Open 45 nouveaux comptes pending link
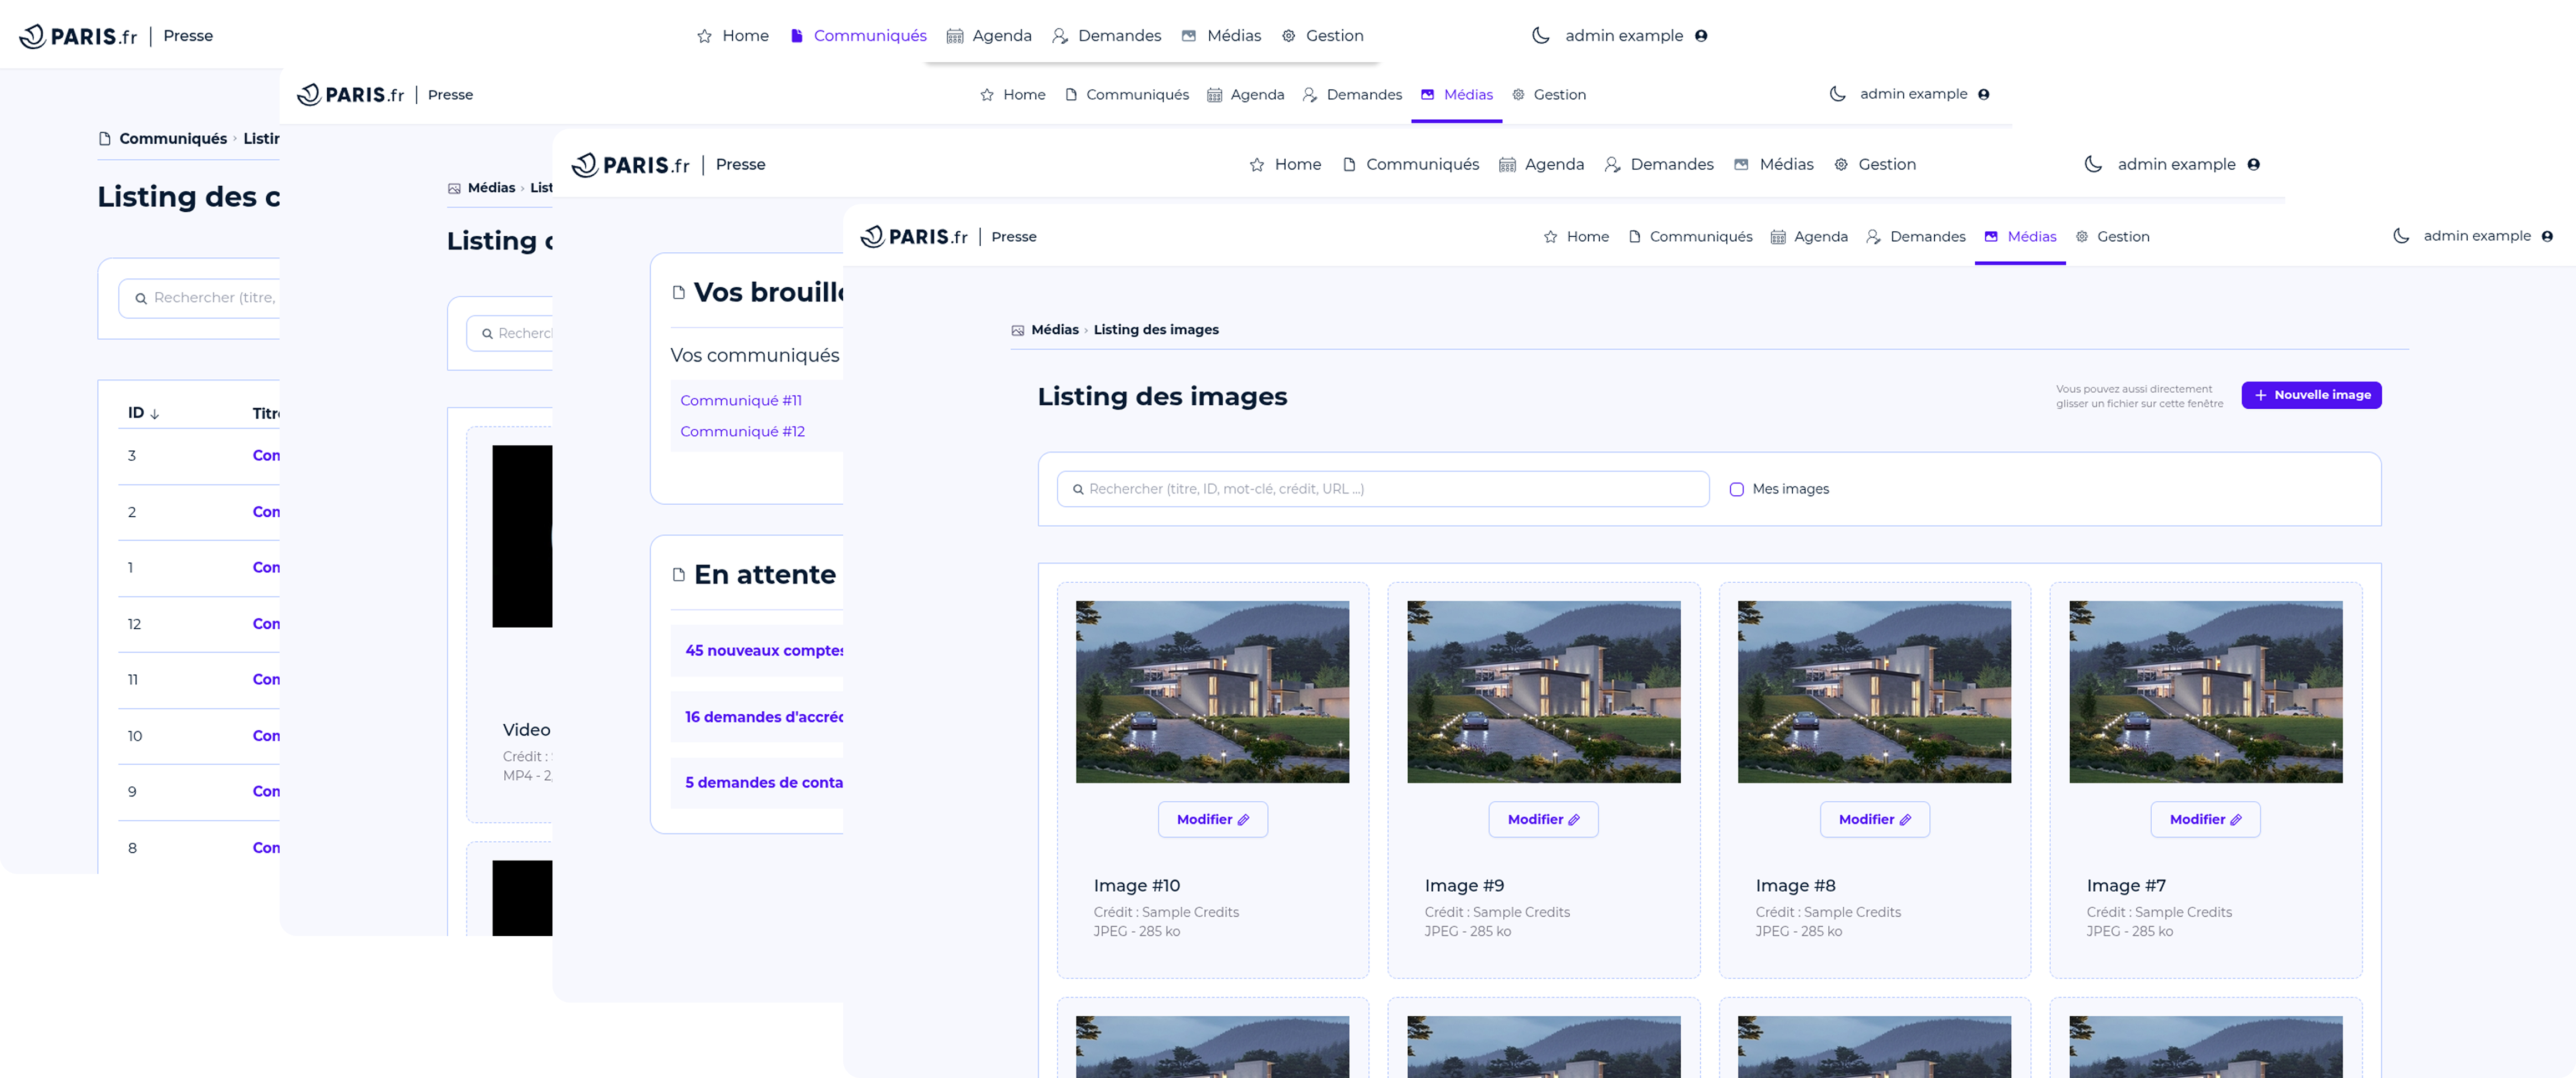 coord(764,650)
